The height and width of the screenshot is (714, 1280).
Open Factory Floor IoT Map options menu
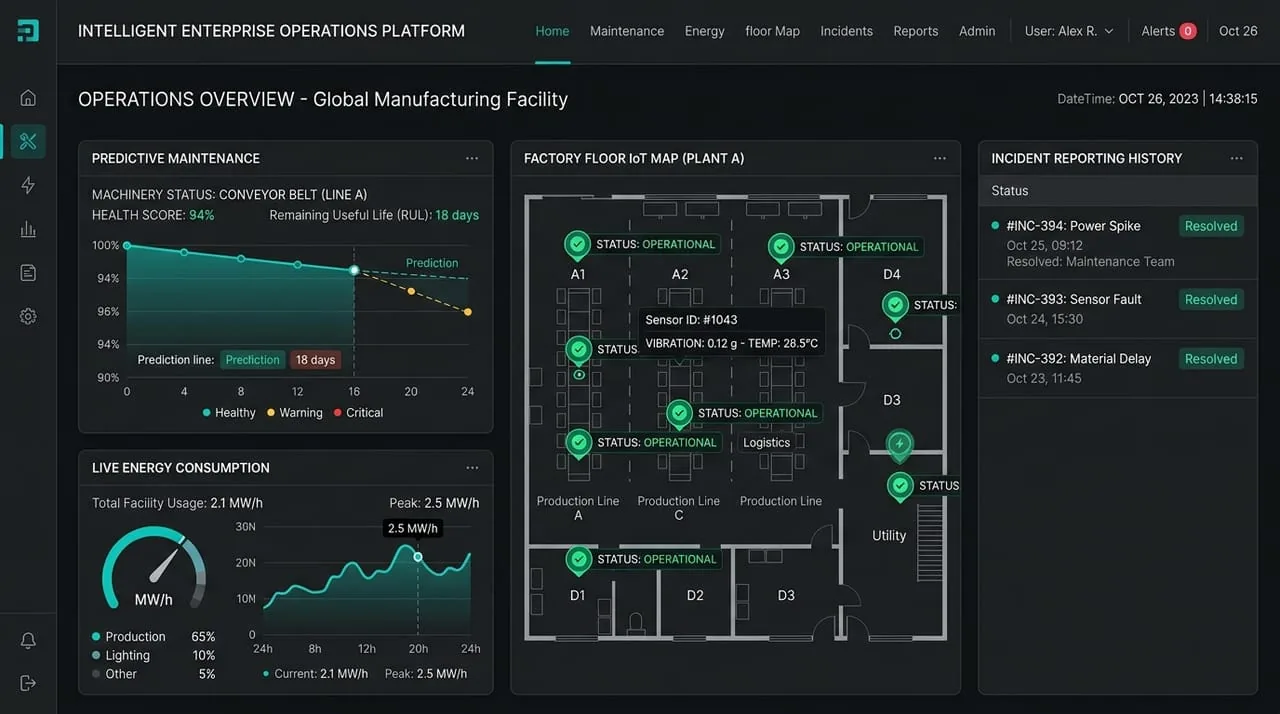coord(940,158)
